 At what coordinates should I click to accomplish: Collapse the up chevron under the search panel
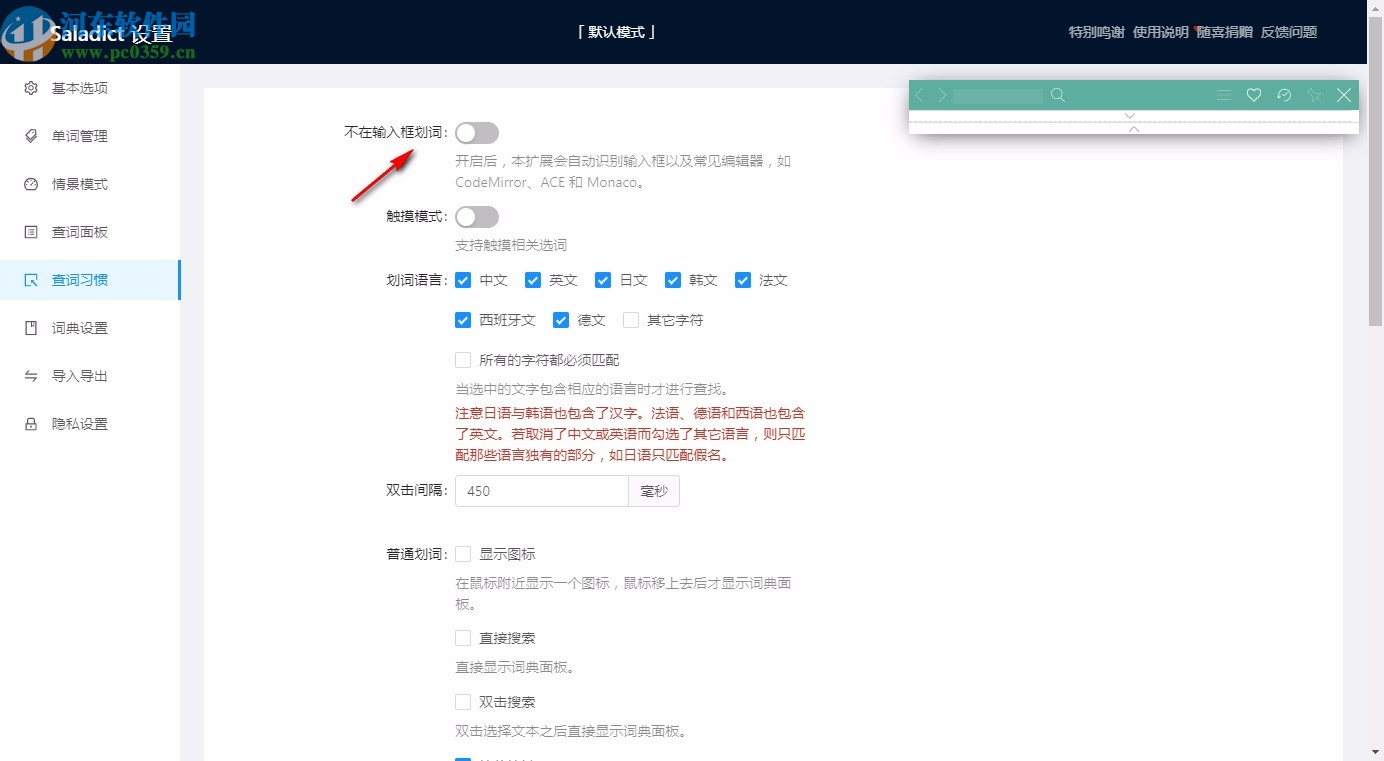(x=1133, y=129)
